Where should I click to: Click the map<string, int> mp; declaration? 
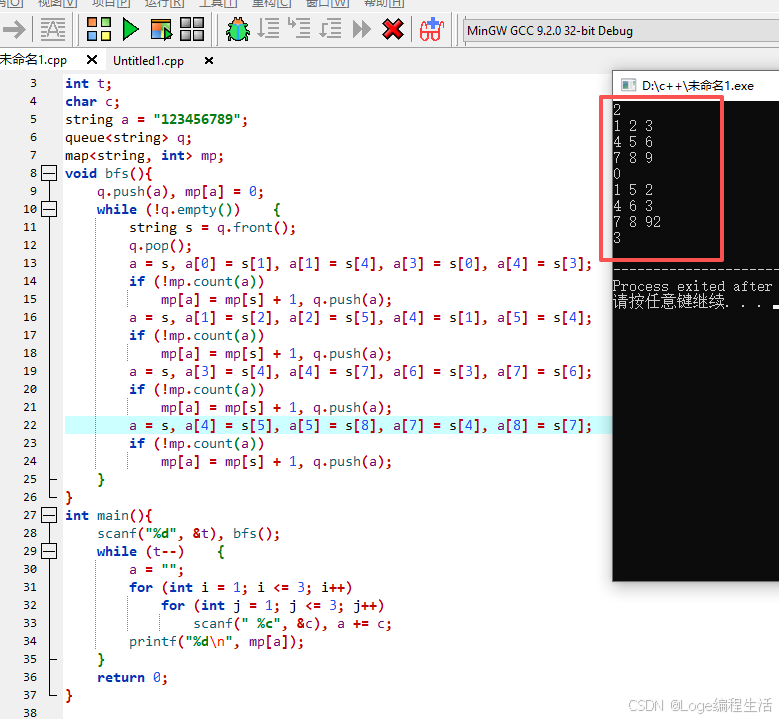(x=144, y=156)
